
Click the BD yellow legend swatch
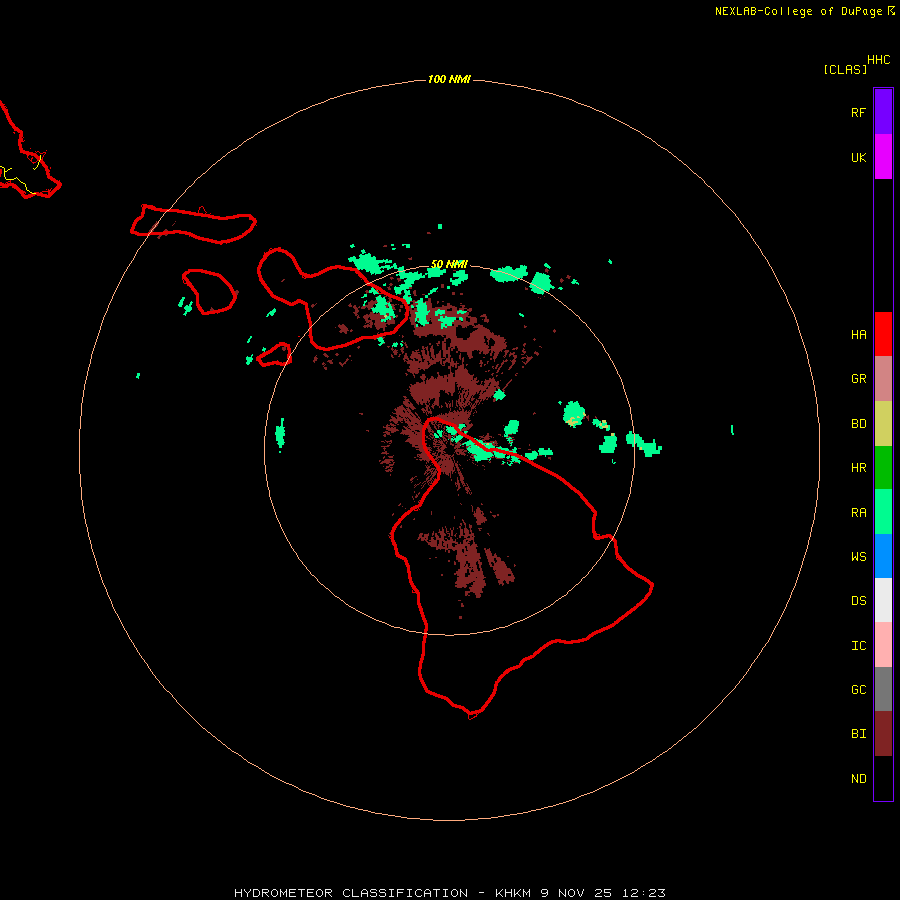click(x=883, y=423)
